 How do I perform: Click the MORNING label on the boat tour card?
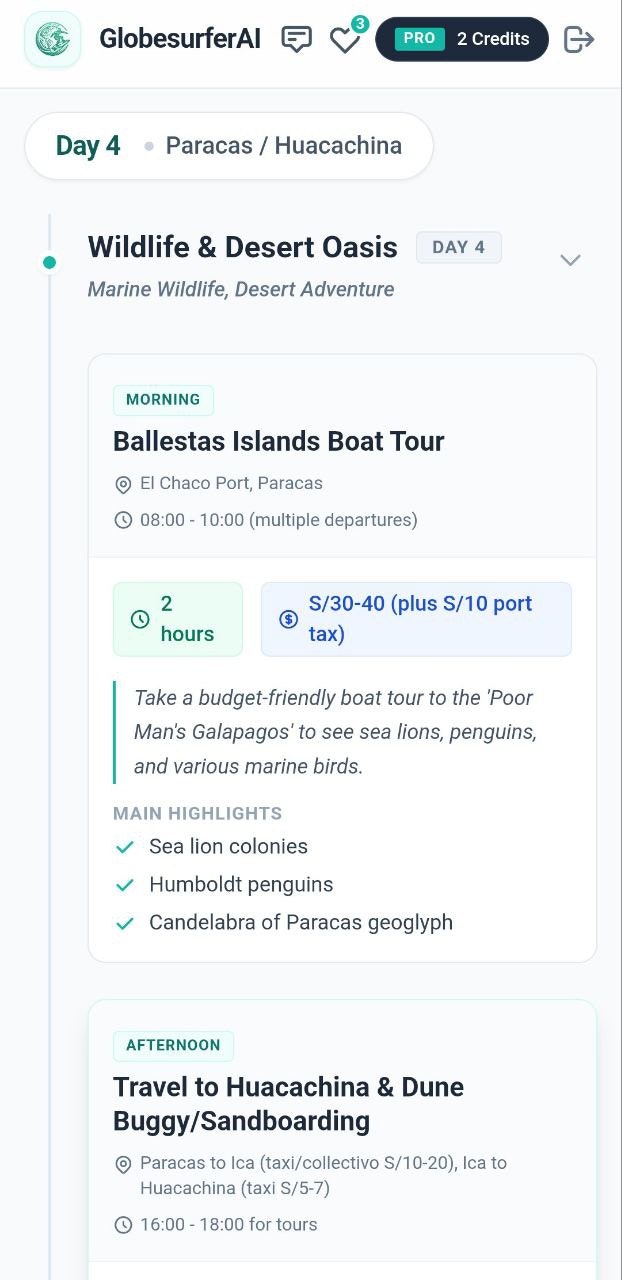163,399
